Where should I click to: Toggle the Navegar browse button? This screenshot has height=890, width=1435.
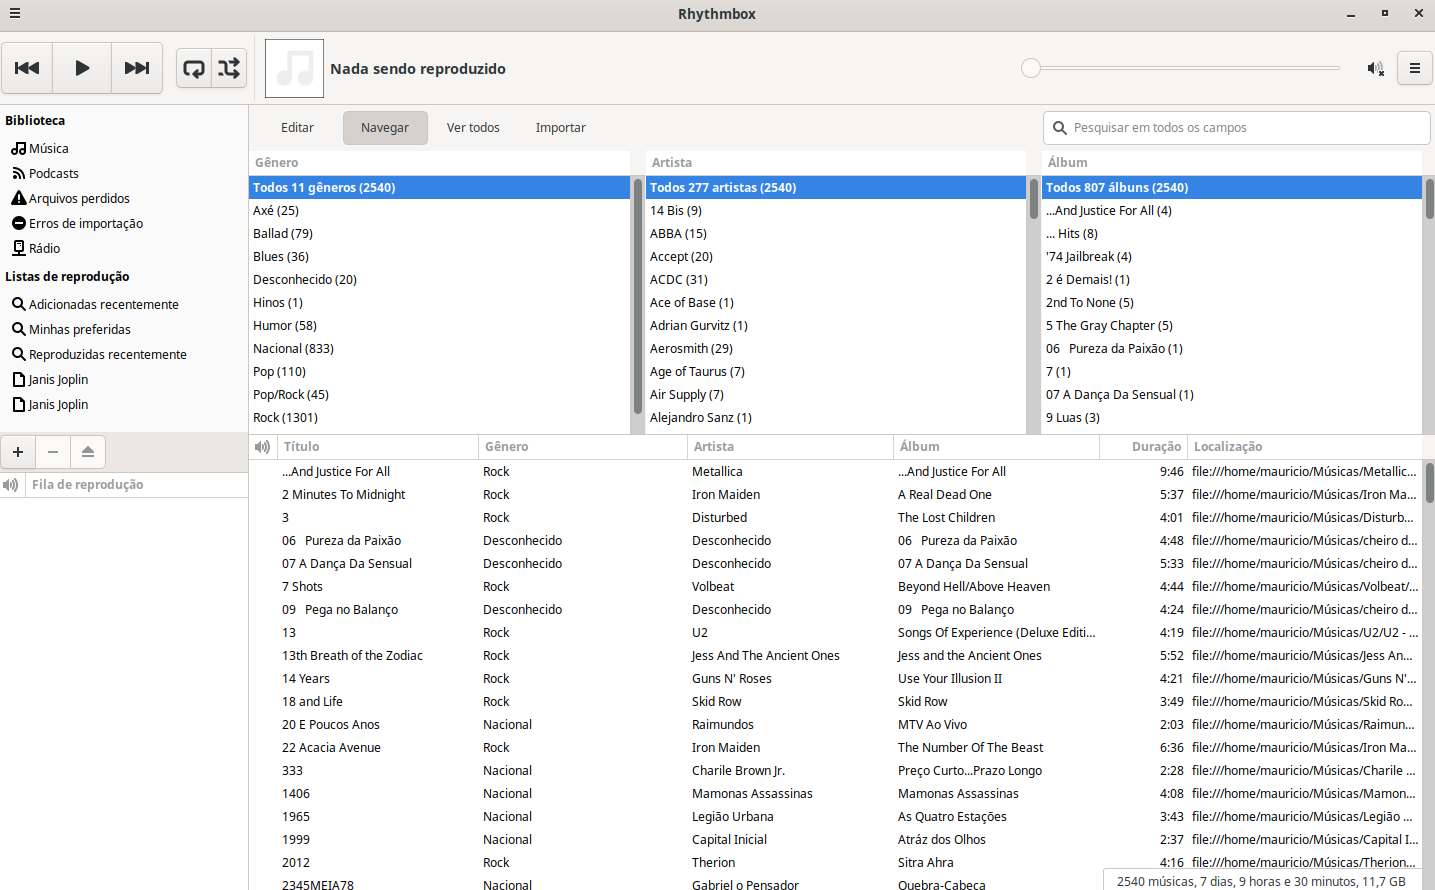coord(385,128)
